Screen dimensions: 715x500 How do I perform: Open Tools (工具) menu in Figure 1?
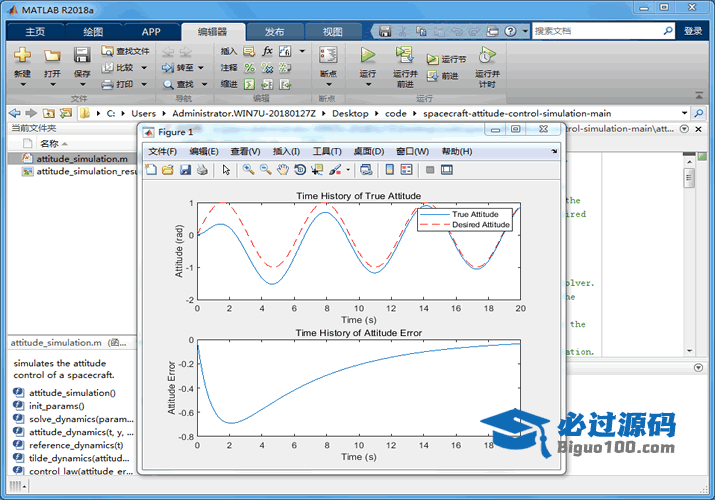point(327,151)
